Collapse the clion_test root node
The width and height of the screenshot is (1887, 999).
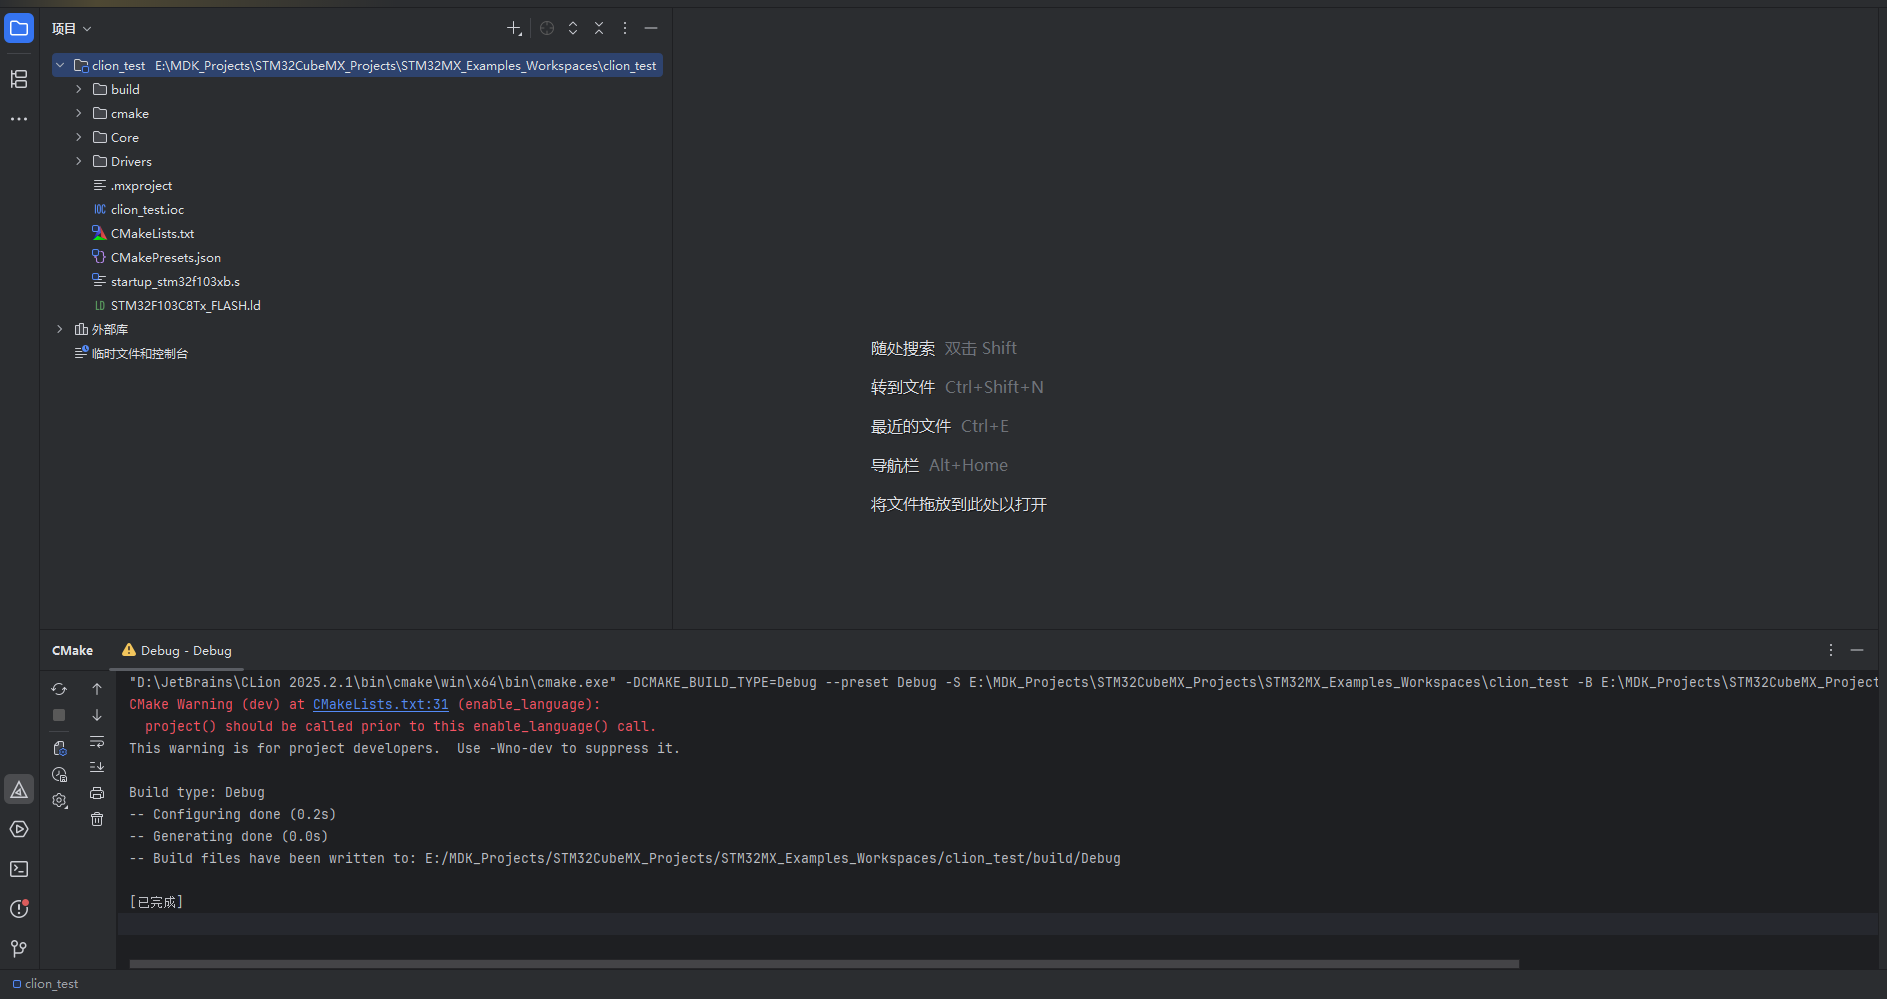[60, 66]
